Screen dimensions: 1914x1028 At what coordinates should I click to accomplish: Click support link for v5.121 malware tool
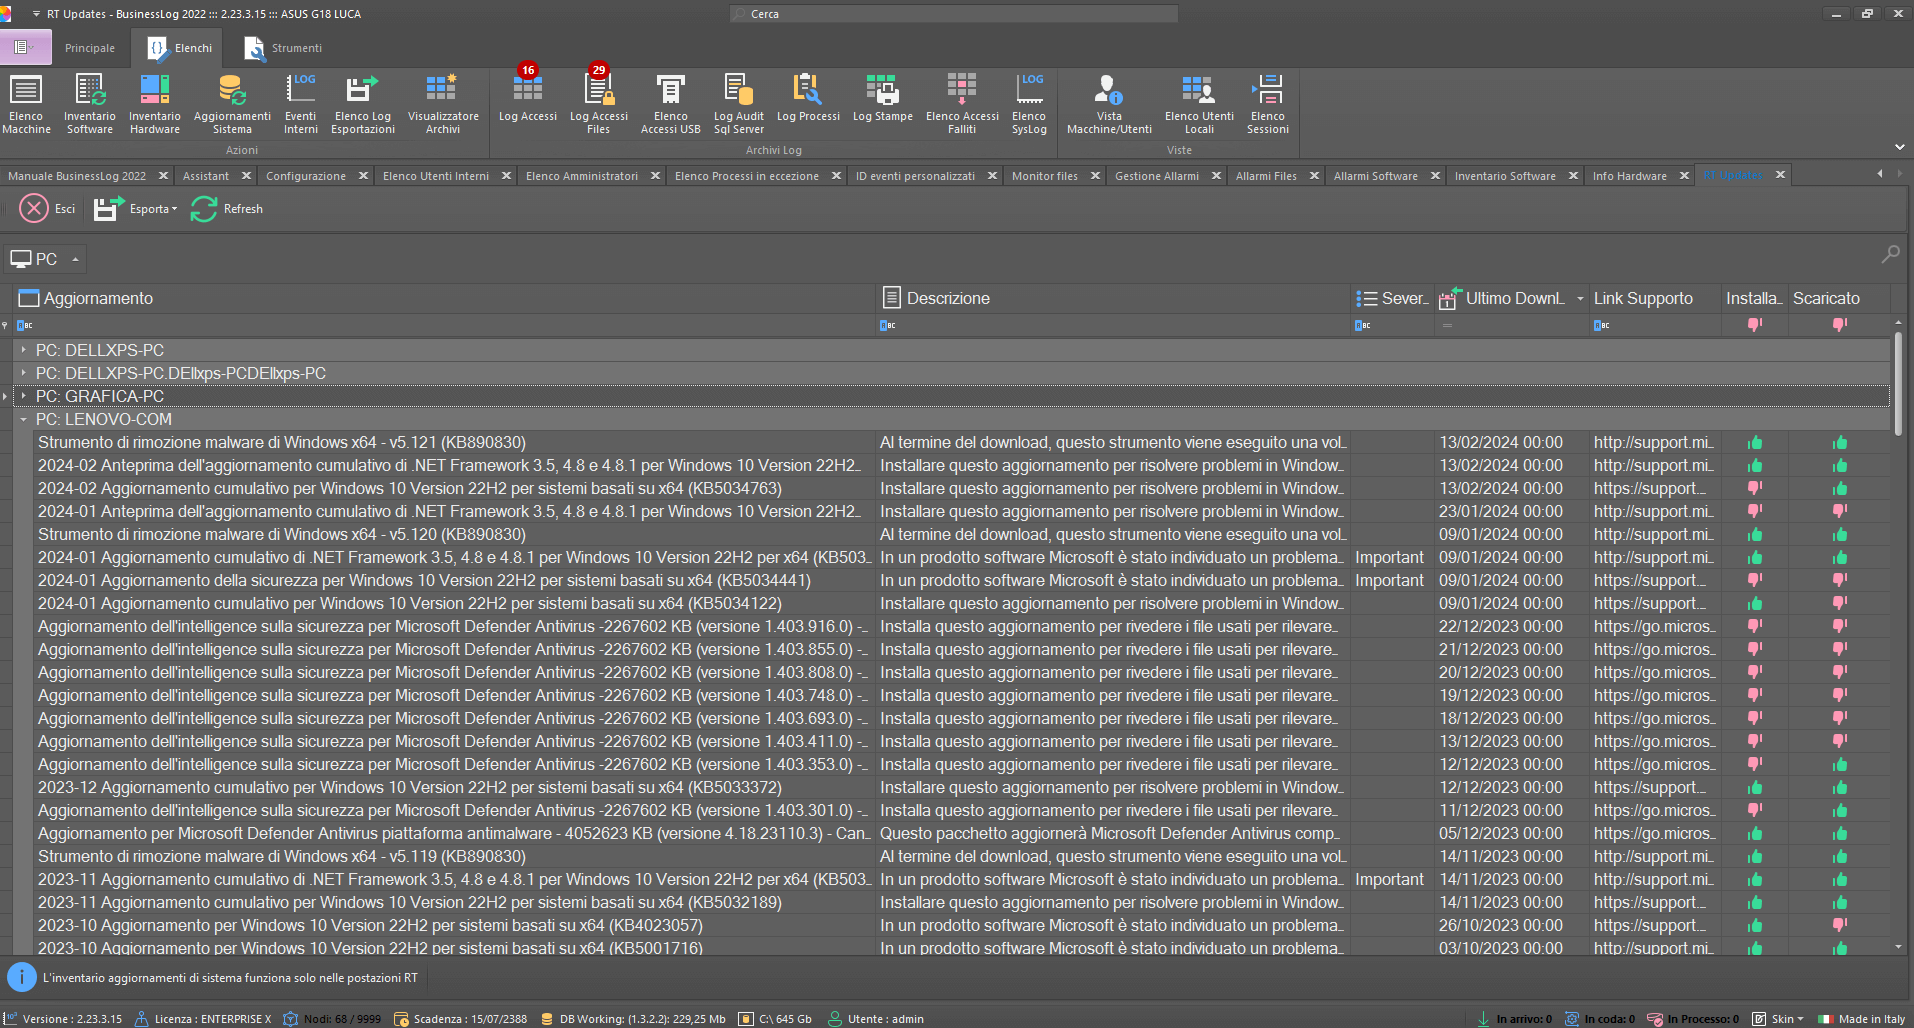click(x=1653, y=442)
